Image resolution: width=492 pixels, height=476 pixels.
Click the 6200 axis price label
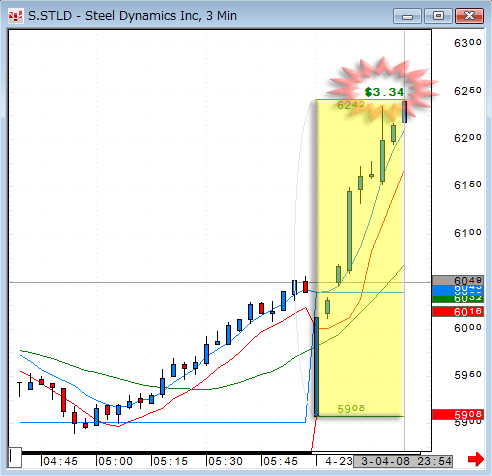(468, 138)
